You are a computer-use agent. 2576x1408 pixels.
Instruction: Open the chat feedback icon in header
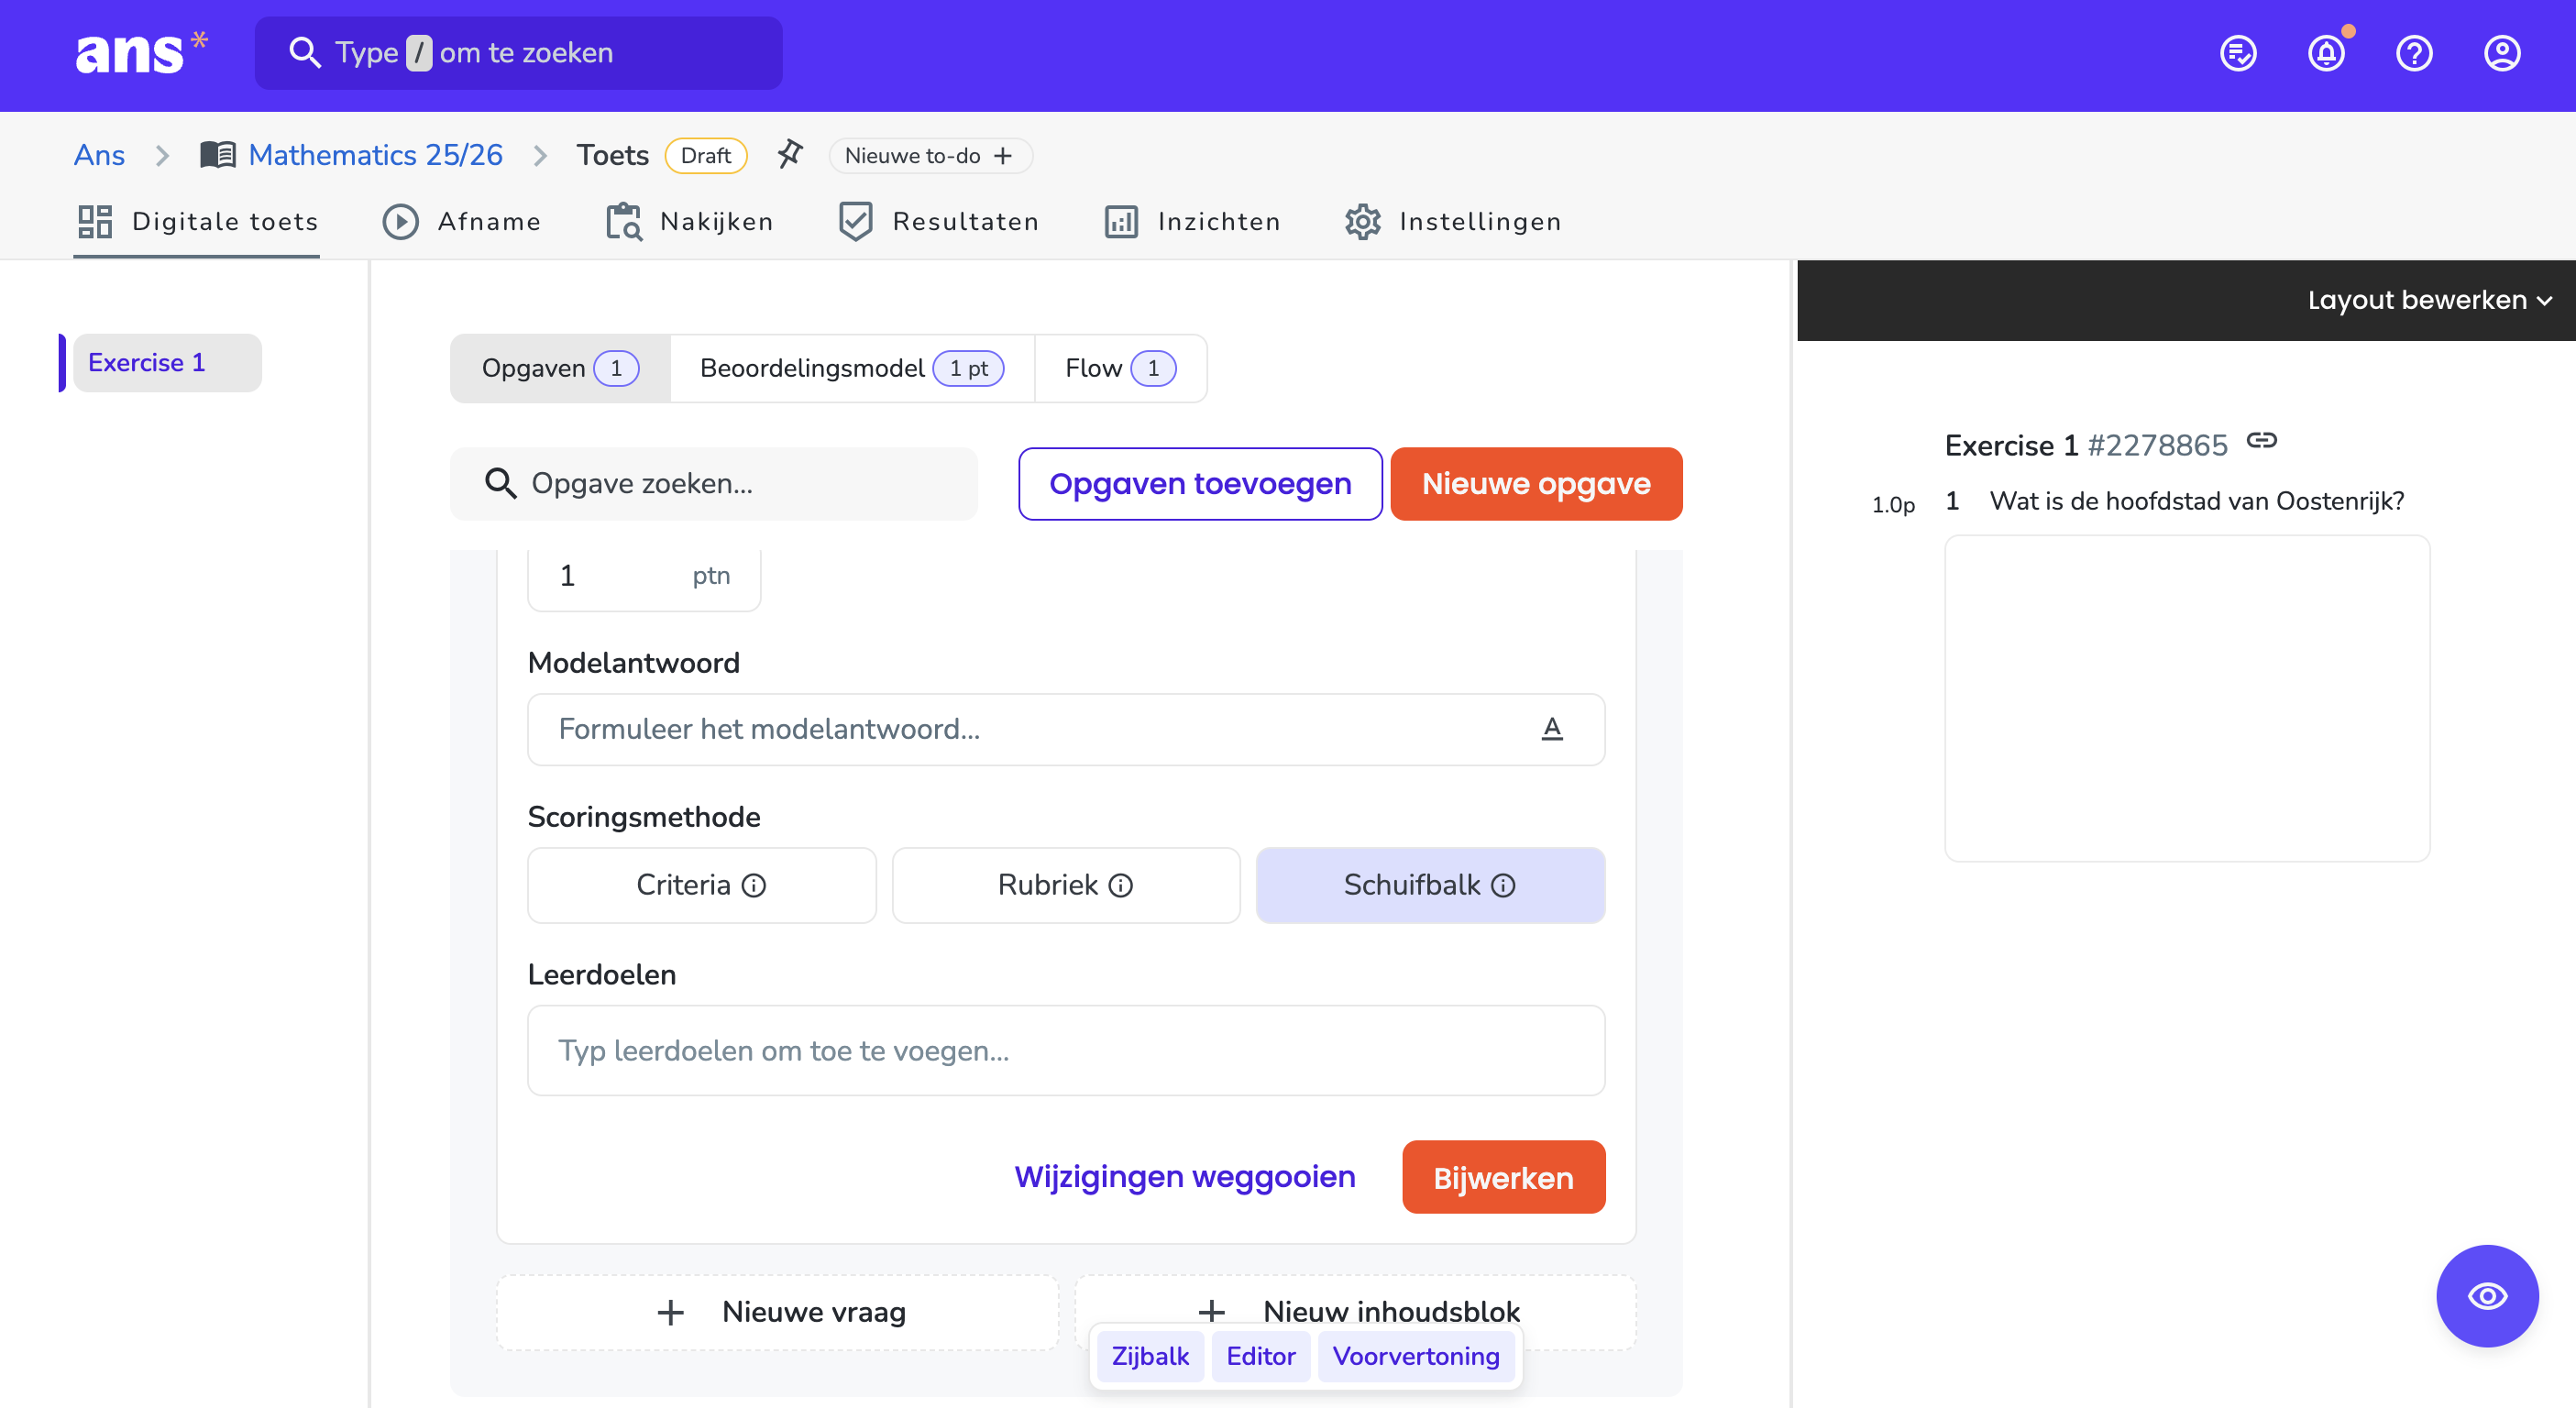2238,53
